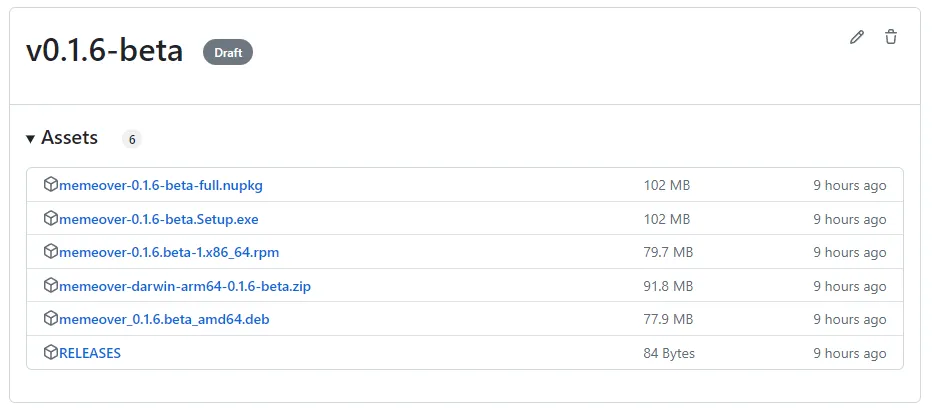Click the Assets heading text
936x418 pixels.
tap(69, 138)
